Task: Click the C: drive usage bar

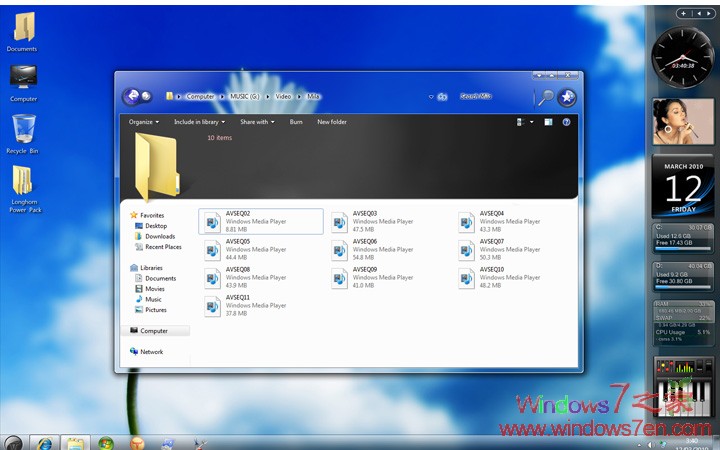Action: point(683,248)
